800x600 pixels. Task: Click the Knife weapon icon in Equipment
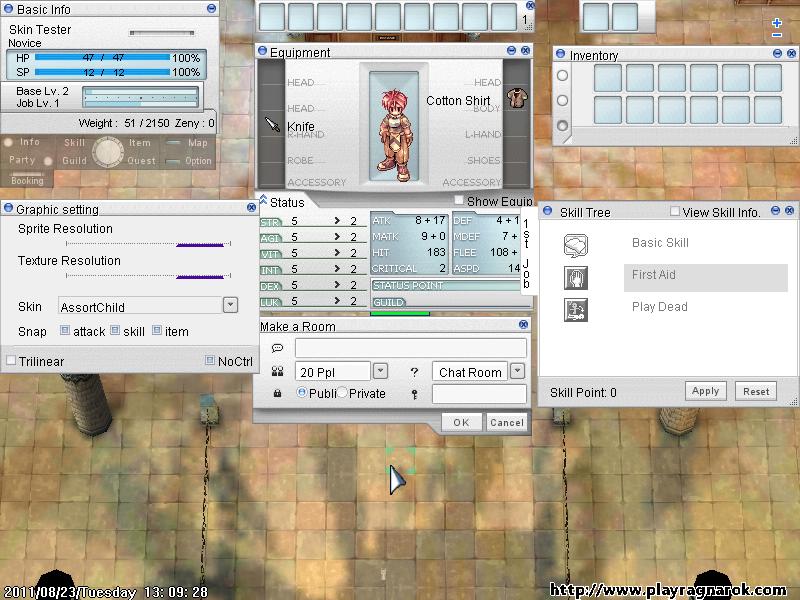pos(272,124)
